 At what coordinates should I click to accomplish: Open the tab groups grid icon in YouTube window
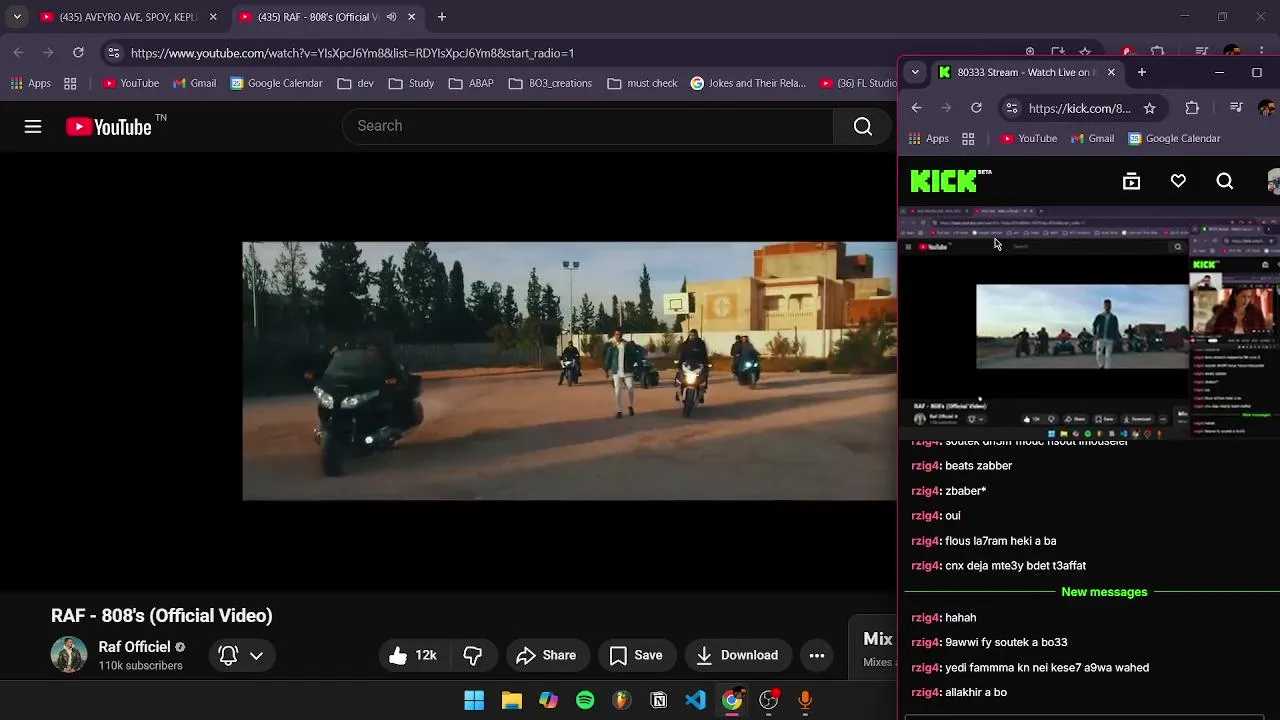(70, 83)
